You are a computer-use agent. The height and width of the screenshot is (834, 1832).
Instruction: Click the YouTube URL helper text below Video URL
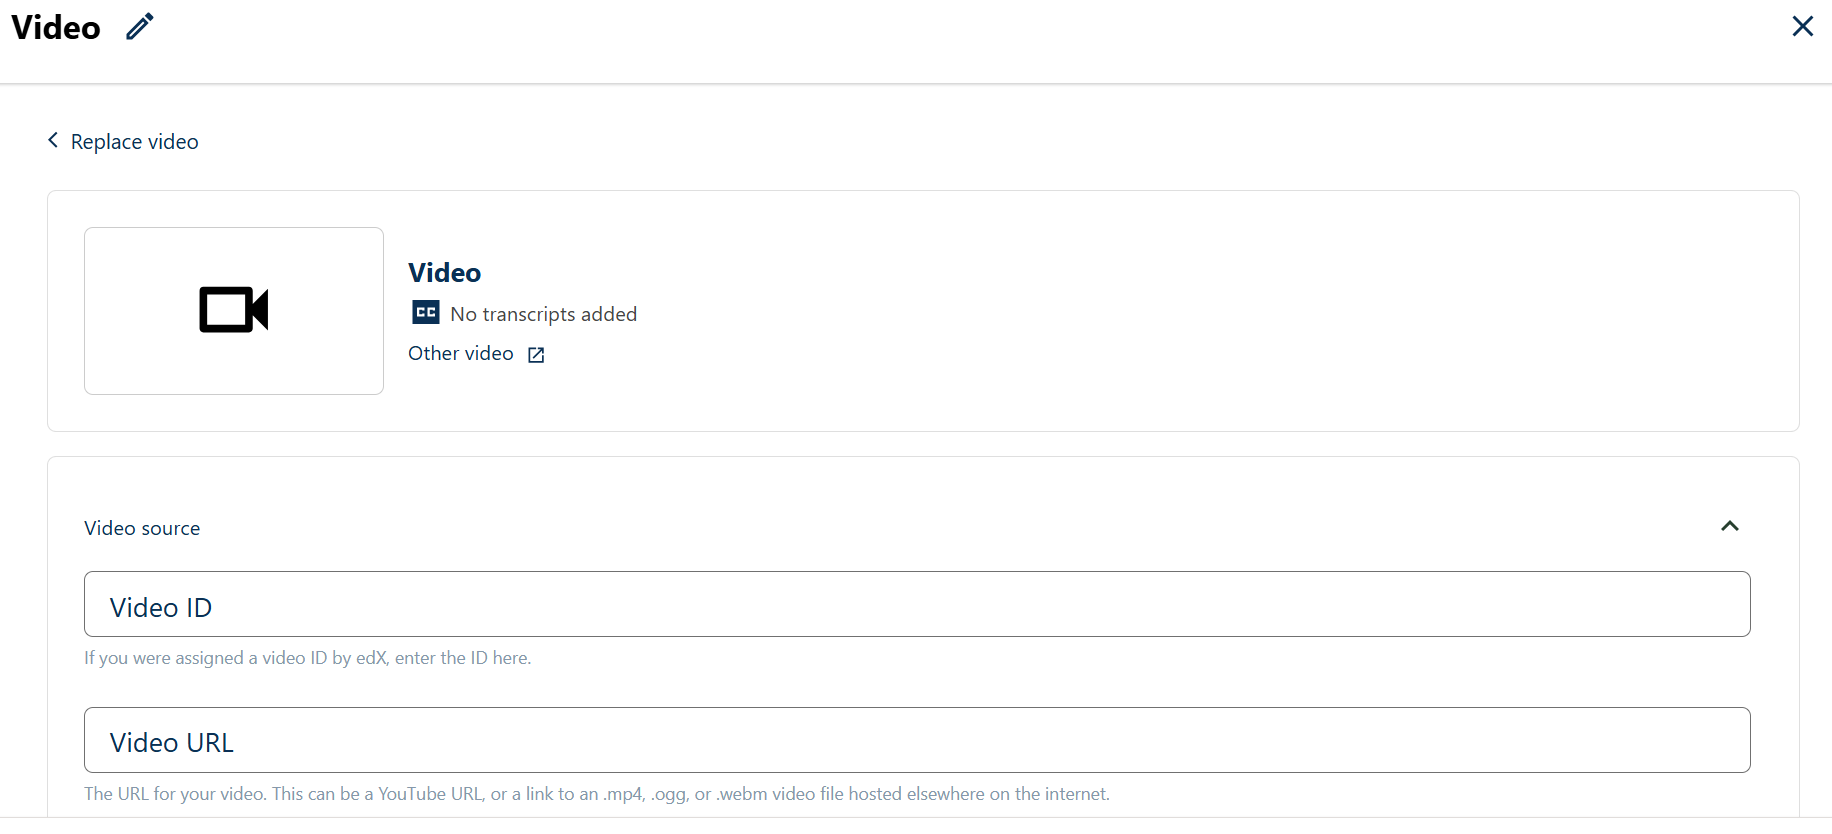(x=597, y=794)
